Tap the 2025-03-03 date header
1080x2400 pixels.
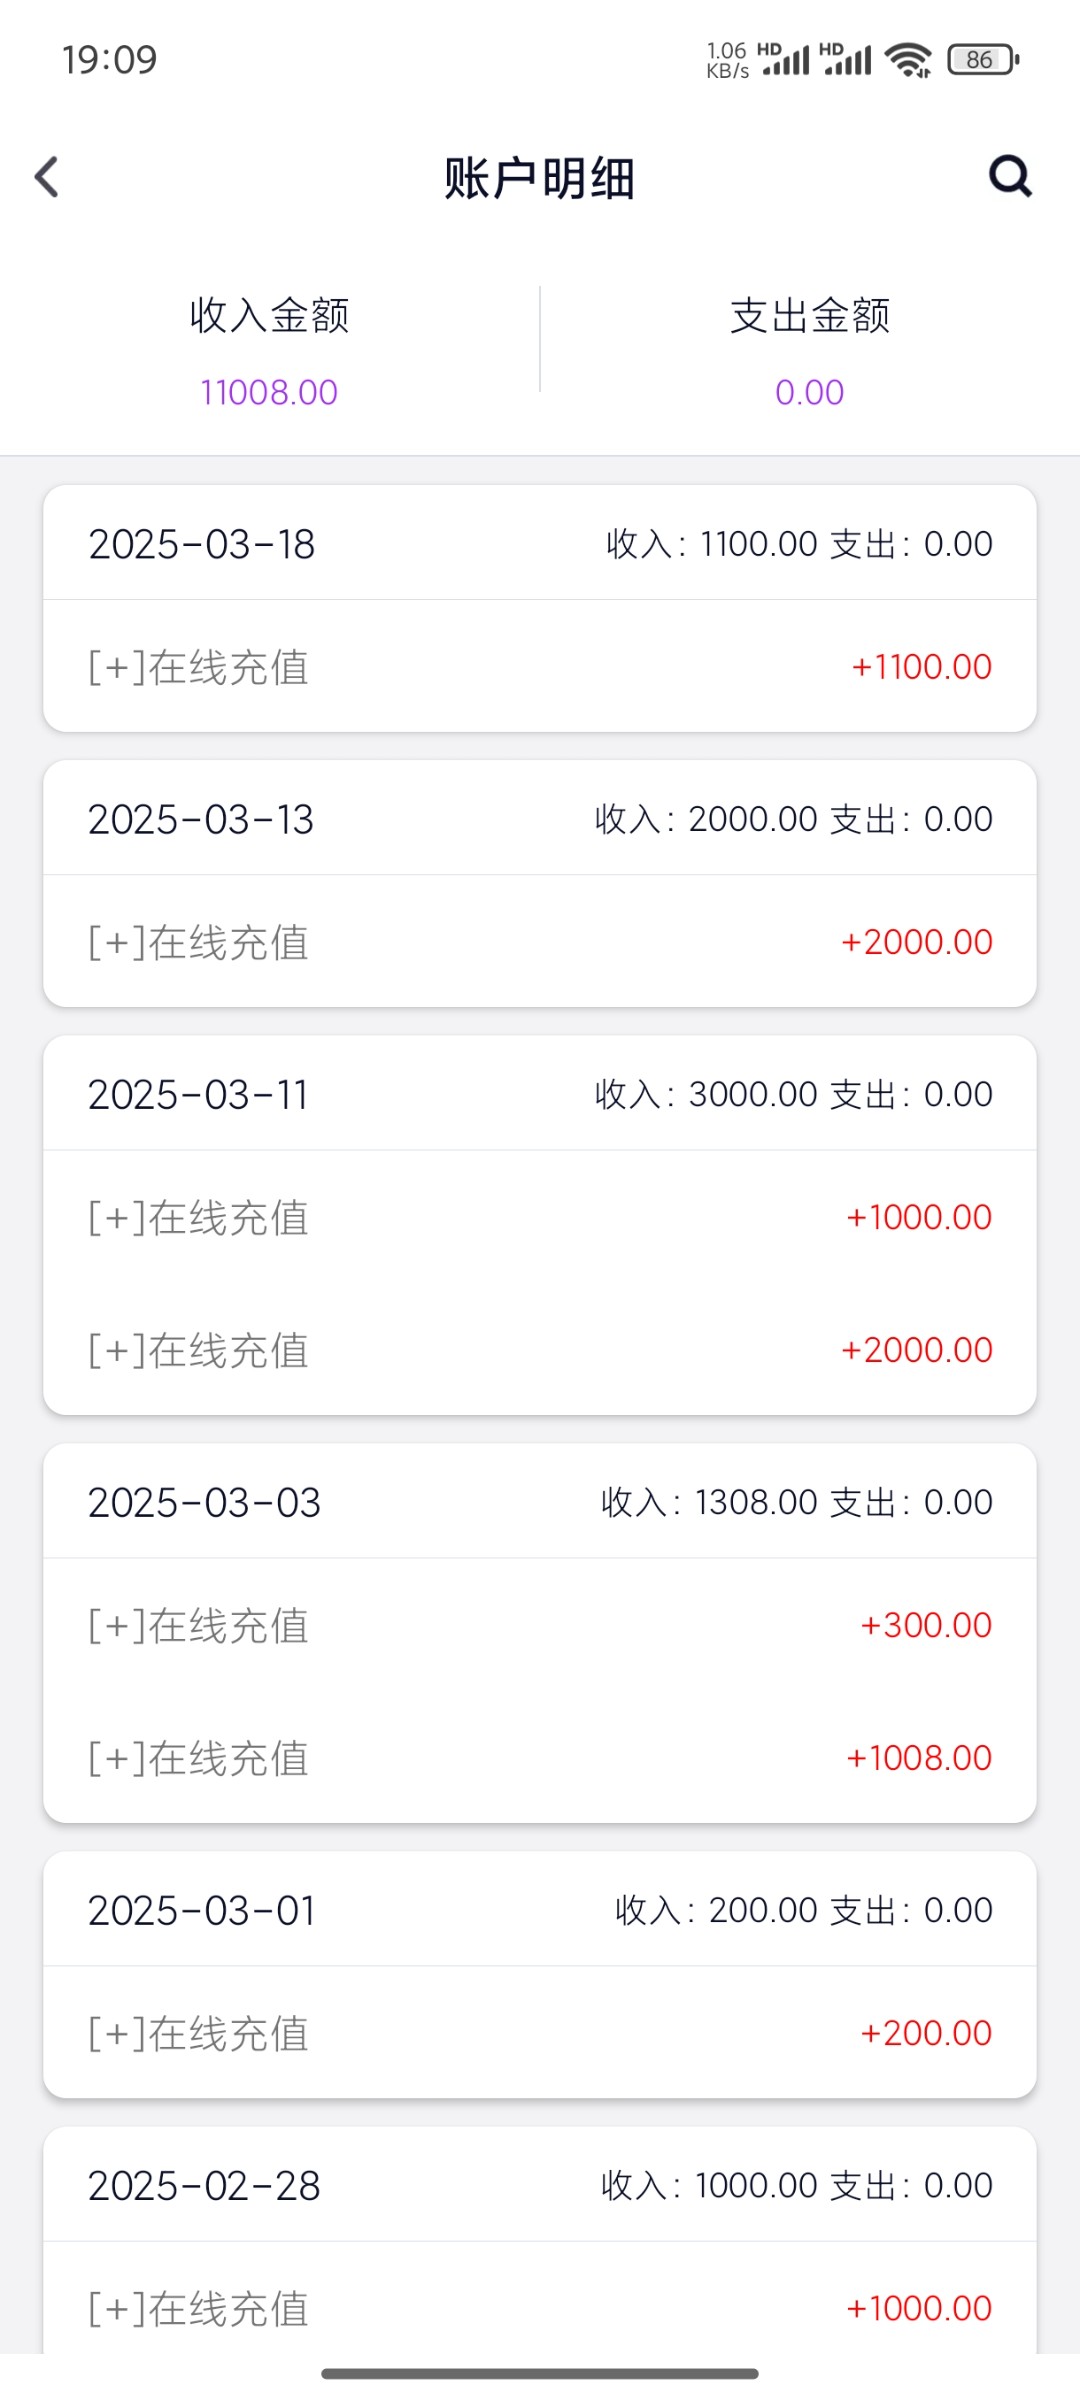[x=204, y=1502]
